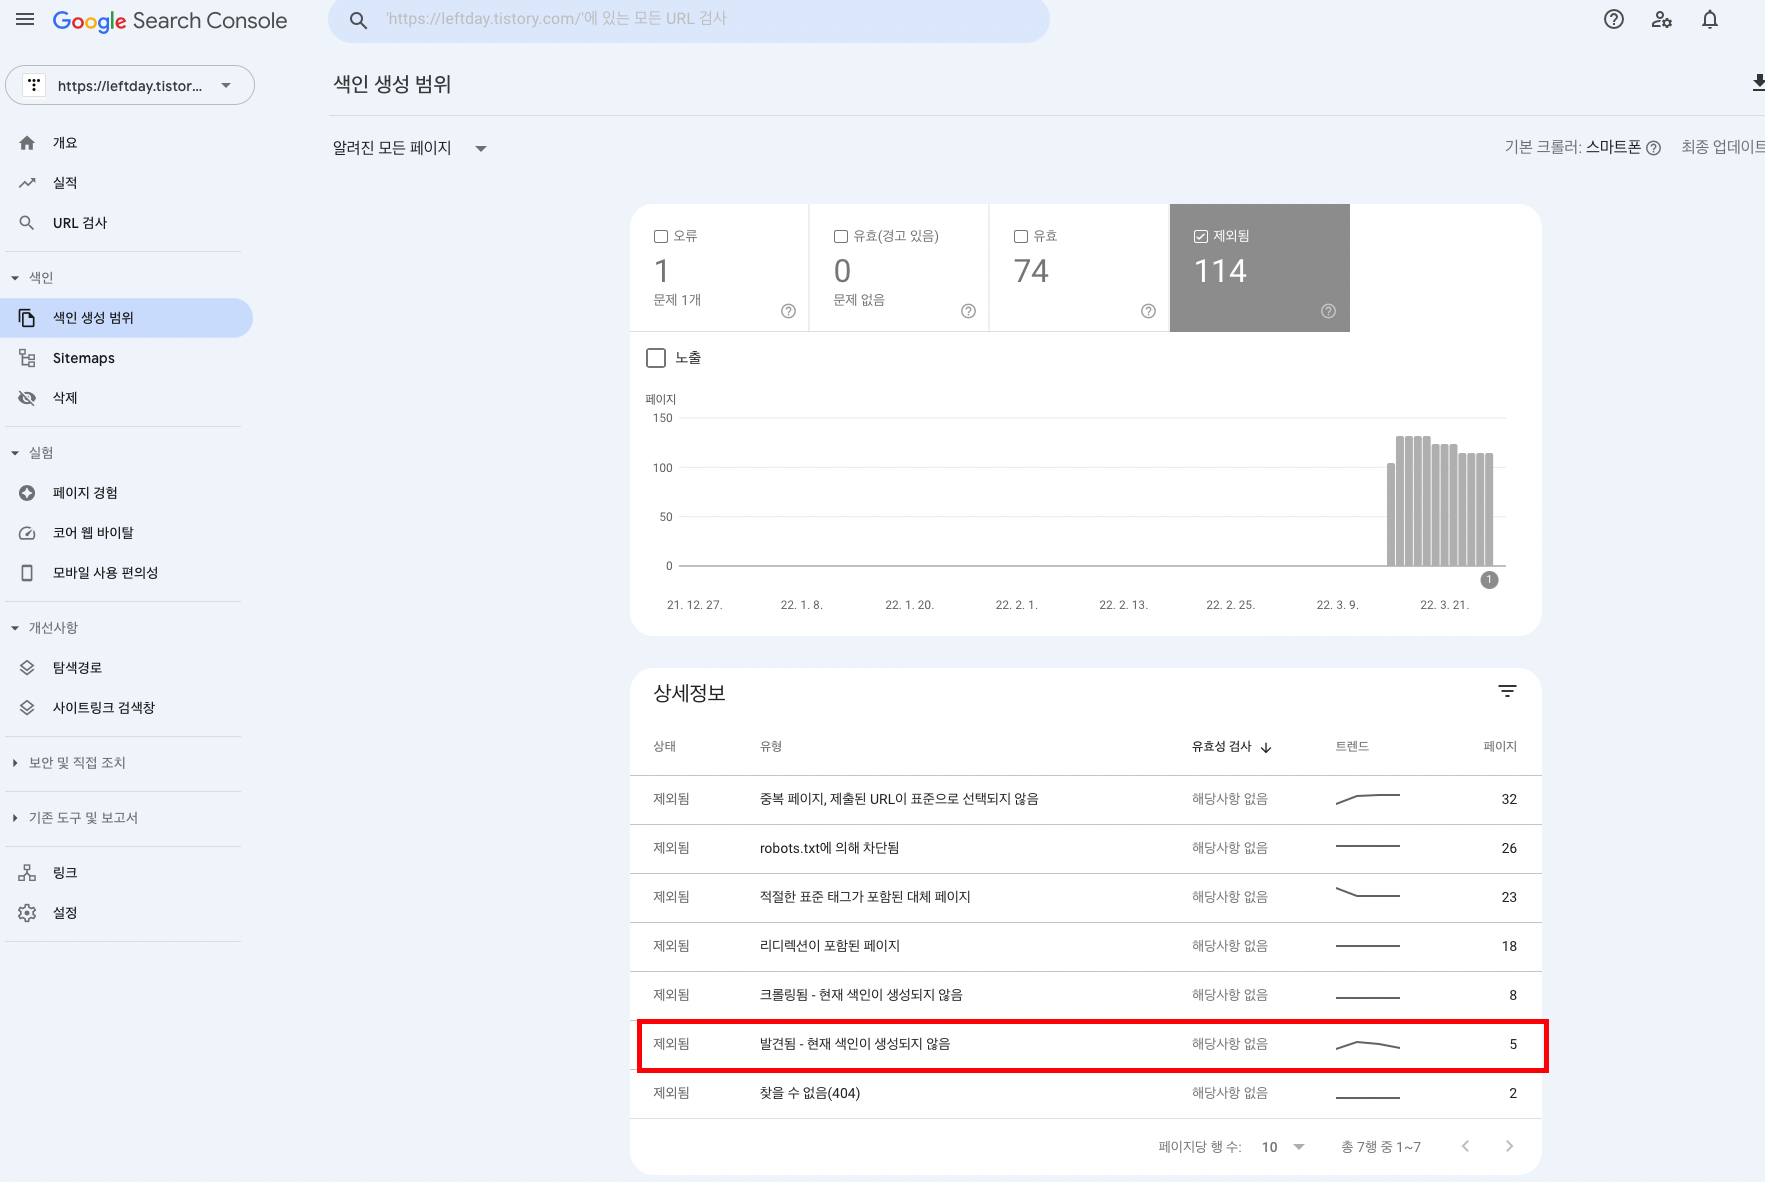Open 리디렉션이 포함된 페이지 row
Screen dimensions: 1765x1182
click(1085, 947)
